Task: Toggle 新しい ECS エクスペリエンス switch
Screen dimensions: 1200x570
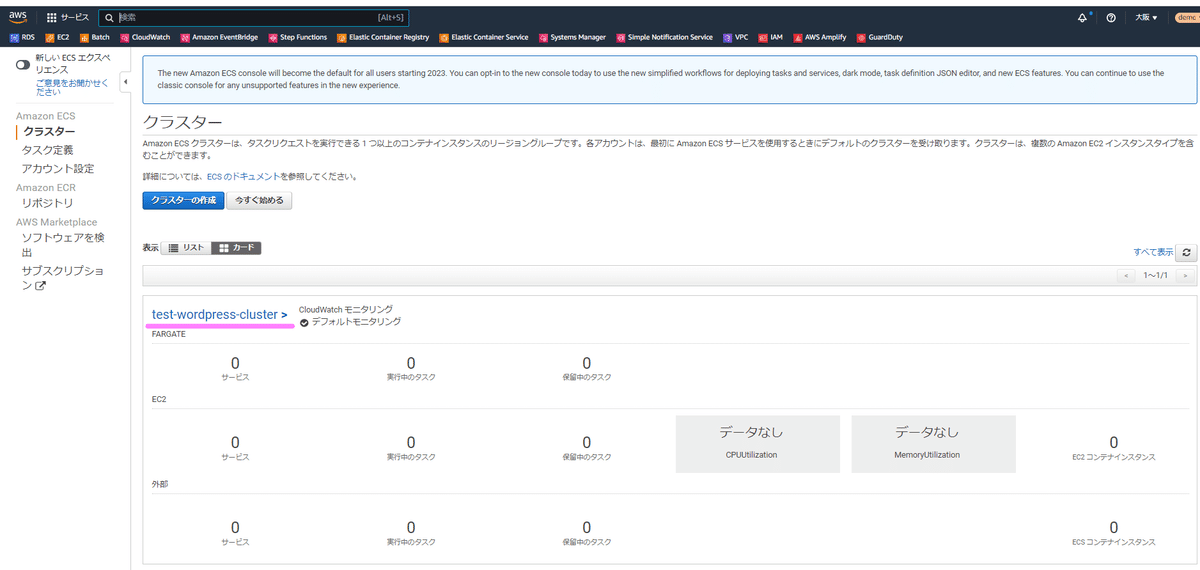Action: [x=23, y=65]
